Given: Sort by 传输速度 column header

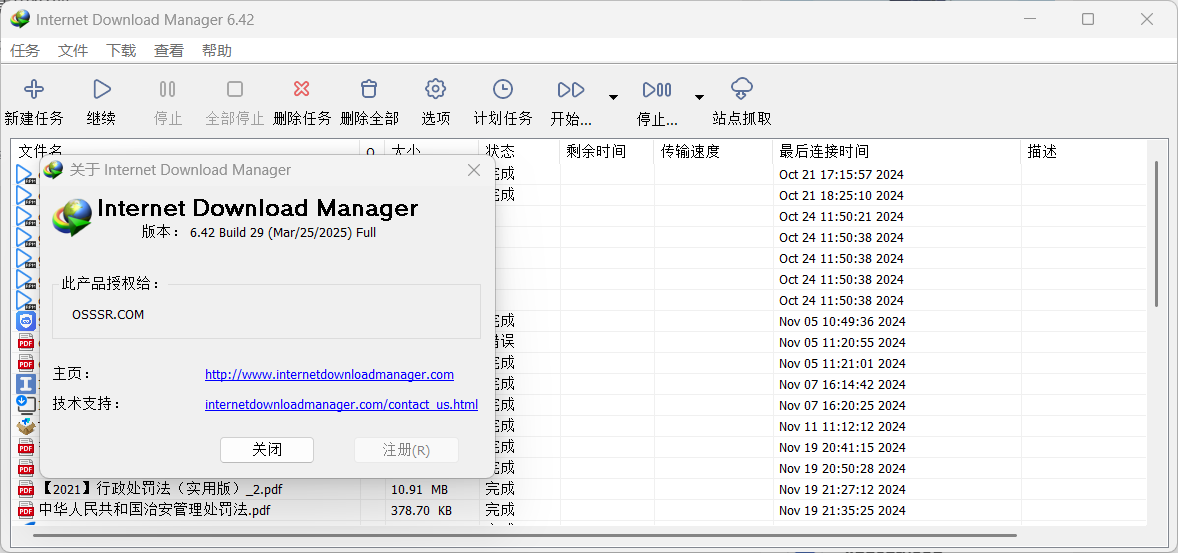Looking at the screenshot, I should (713, 151).
